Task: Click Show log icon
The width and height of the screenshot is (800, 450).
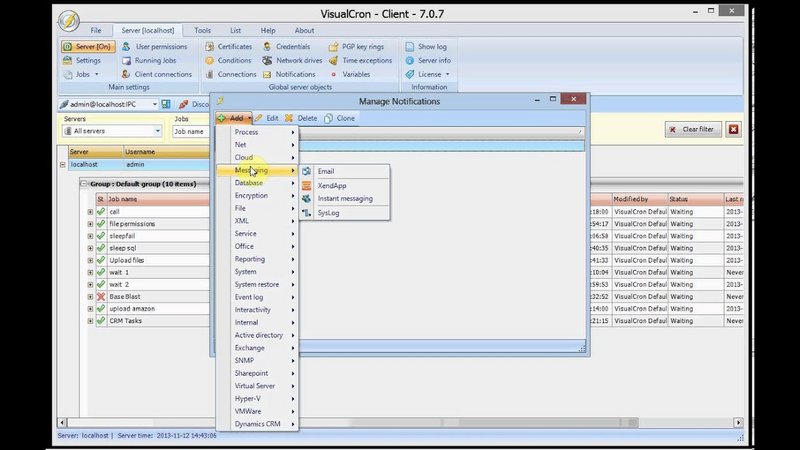Action: [x=410, y=46]
